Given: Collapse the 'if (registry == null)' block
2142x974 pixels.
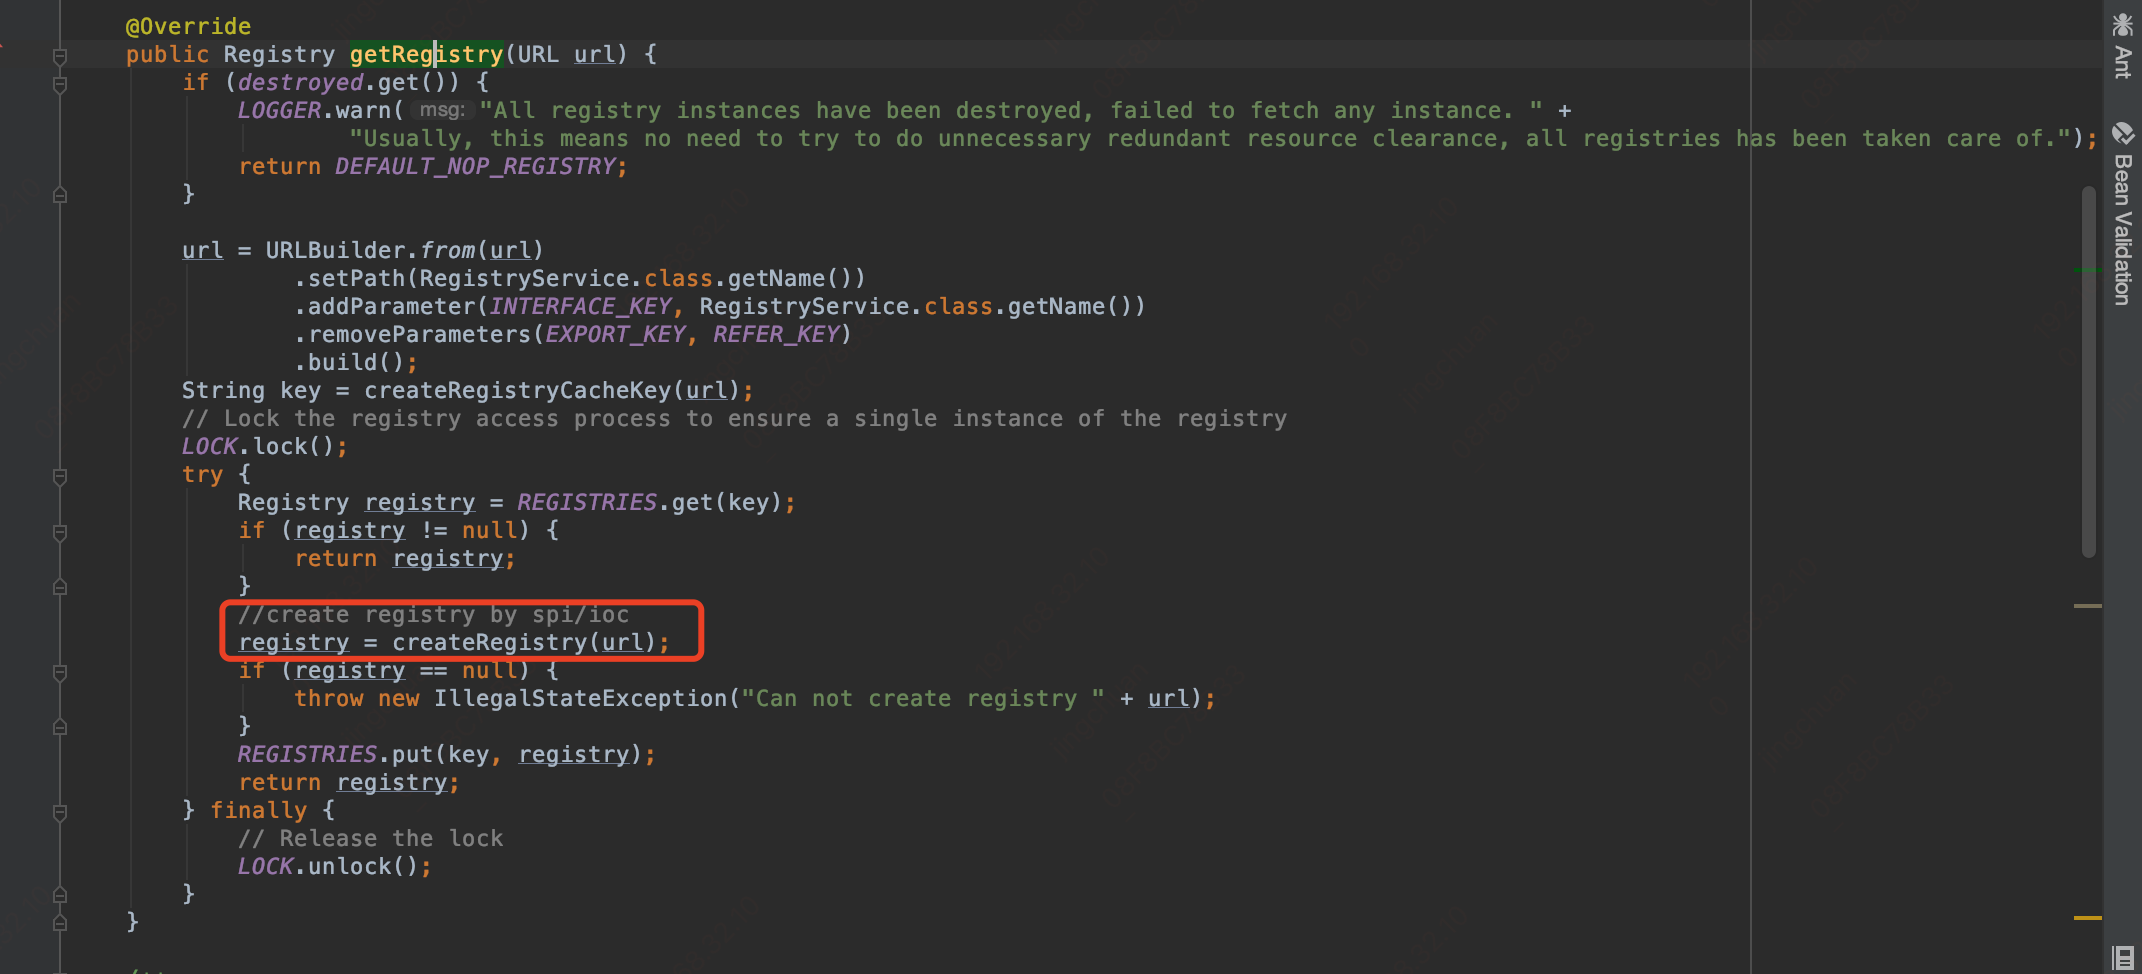Looking at the screenshot, I should tap(60, 672).
